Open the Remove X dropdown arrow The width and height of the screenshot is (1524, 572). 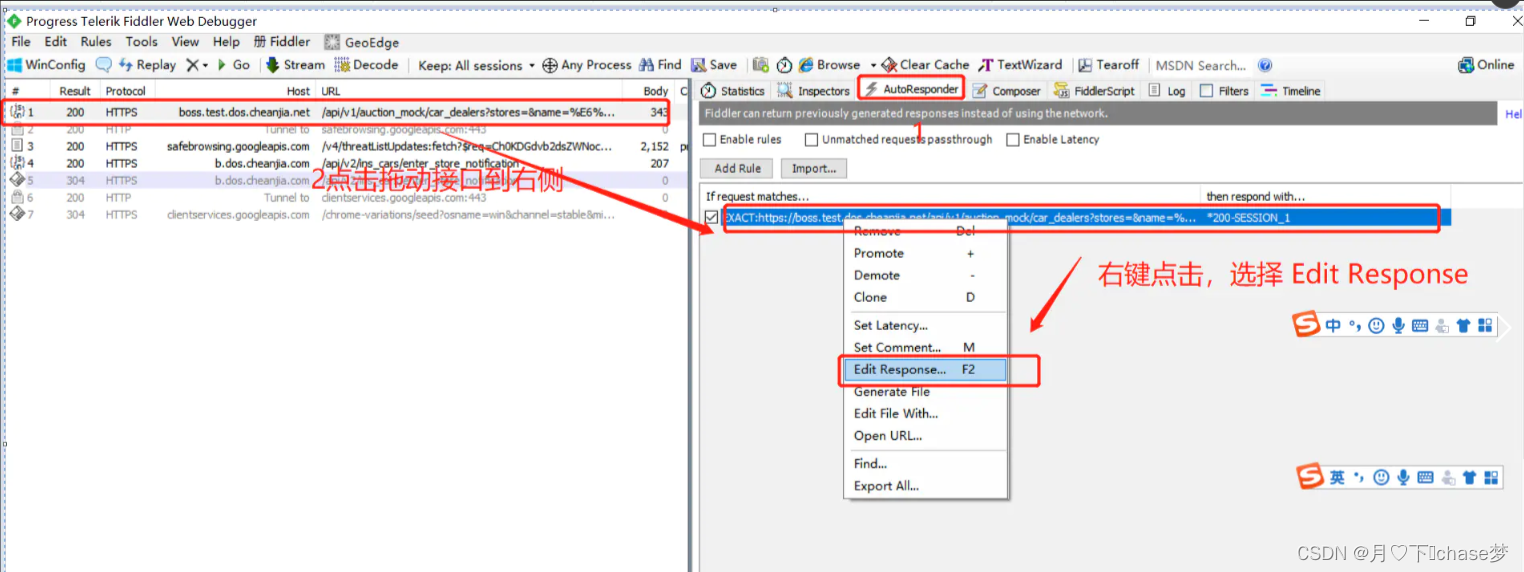[x=205, y=65]
